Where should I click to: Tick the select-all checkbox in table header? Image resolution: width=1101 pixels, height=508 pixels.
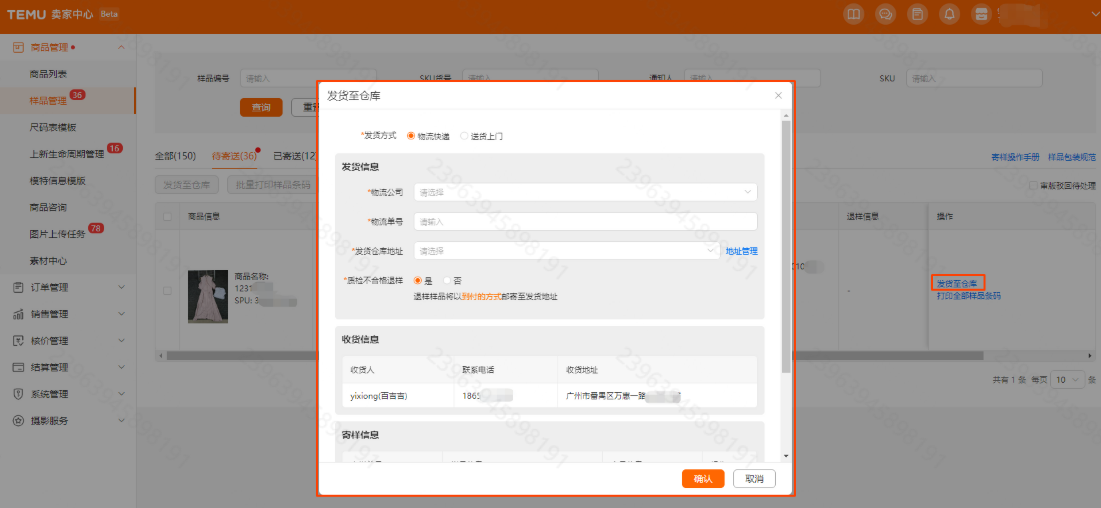tap(167, 216)
